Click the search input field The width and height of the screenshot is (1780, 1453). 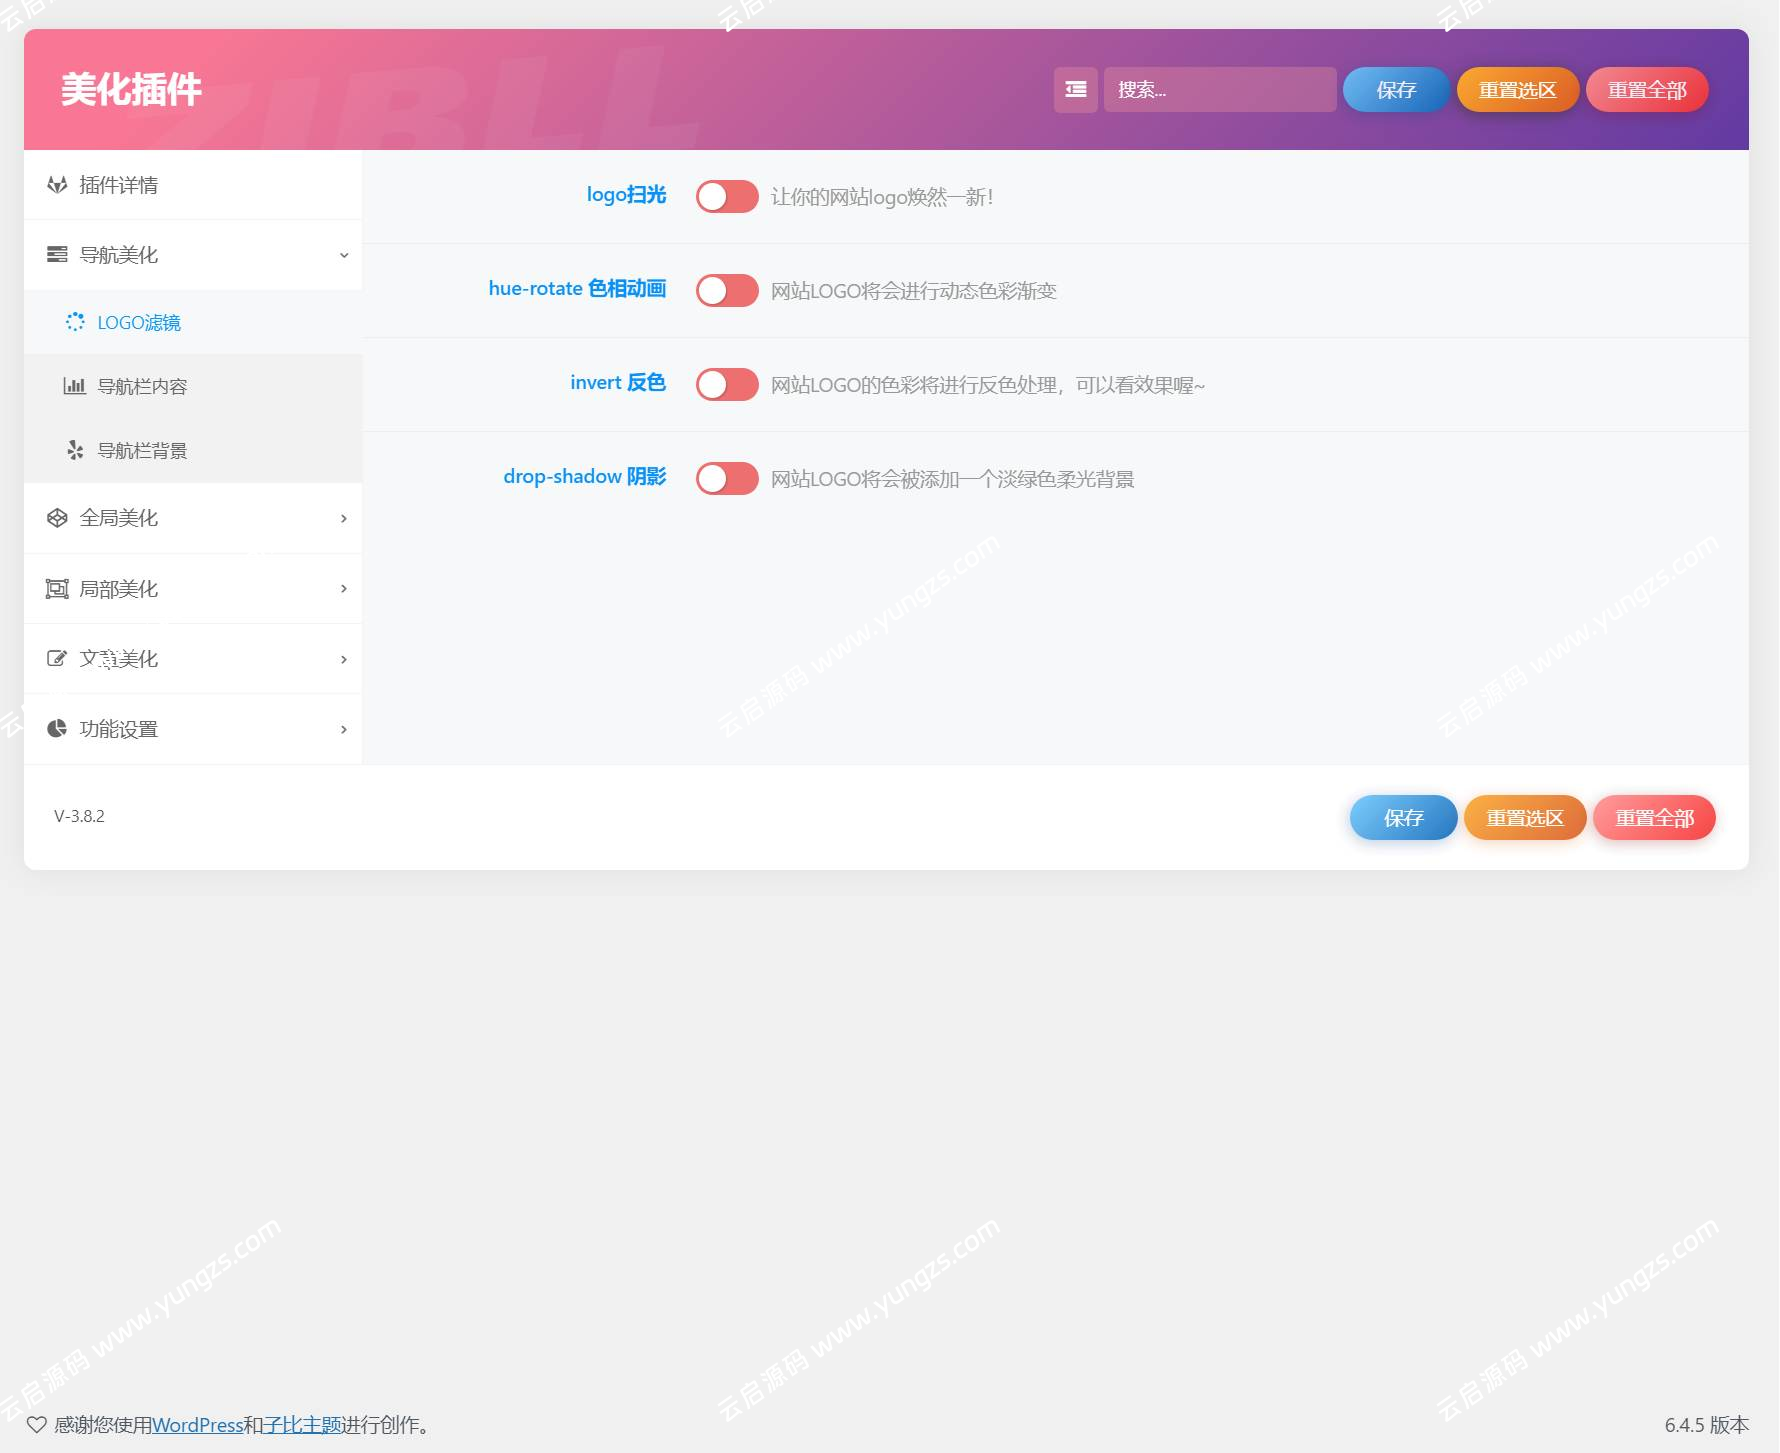click(1219, 89)
